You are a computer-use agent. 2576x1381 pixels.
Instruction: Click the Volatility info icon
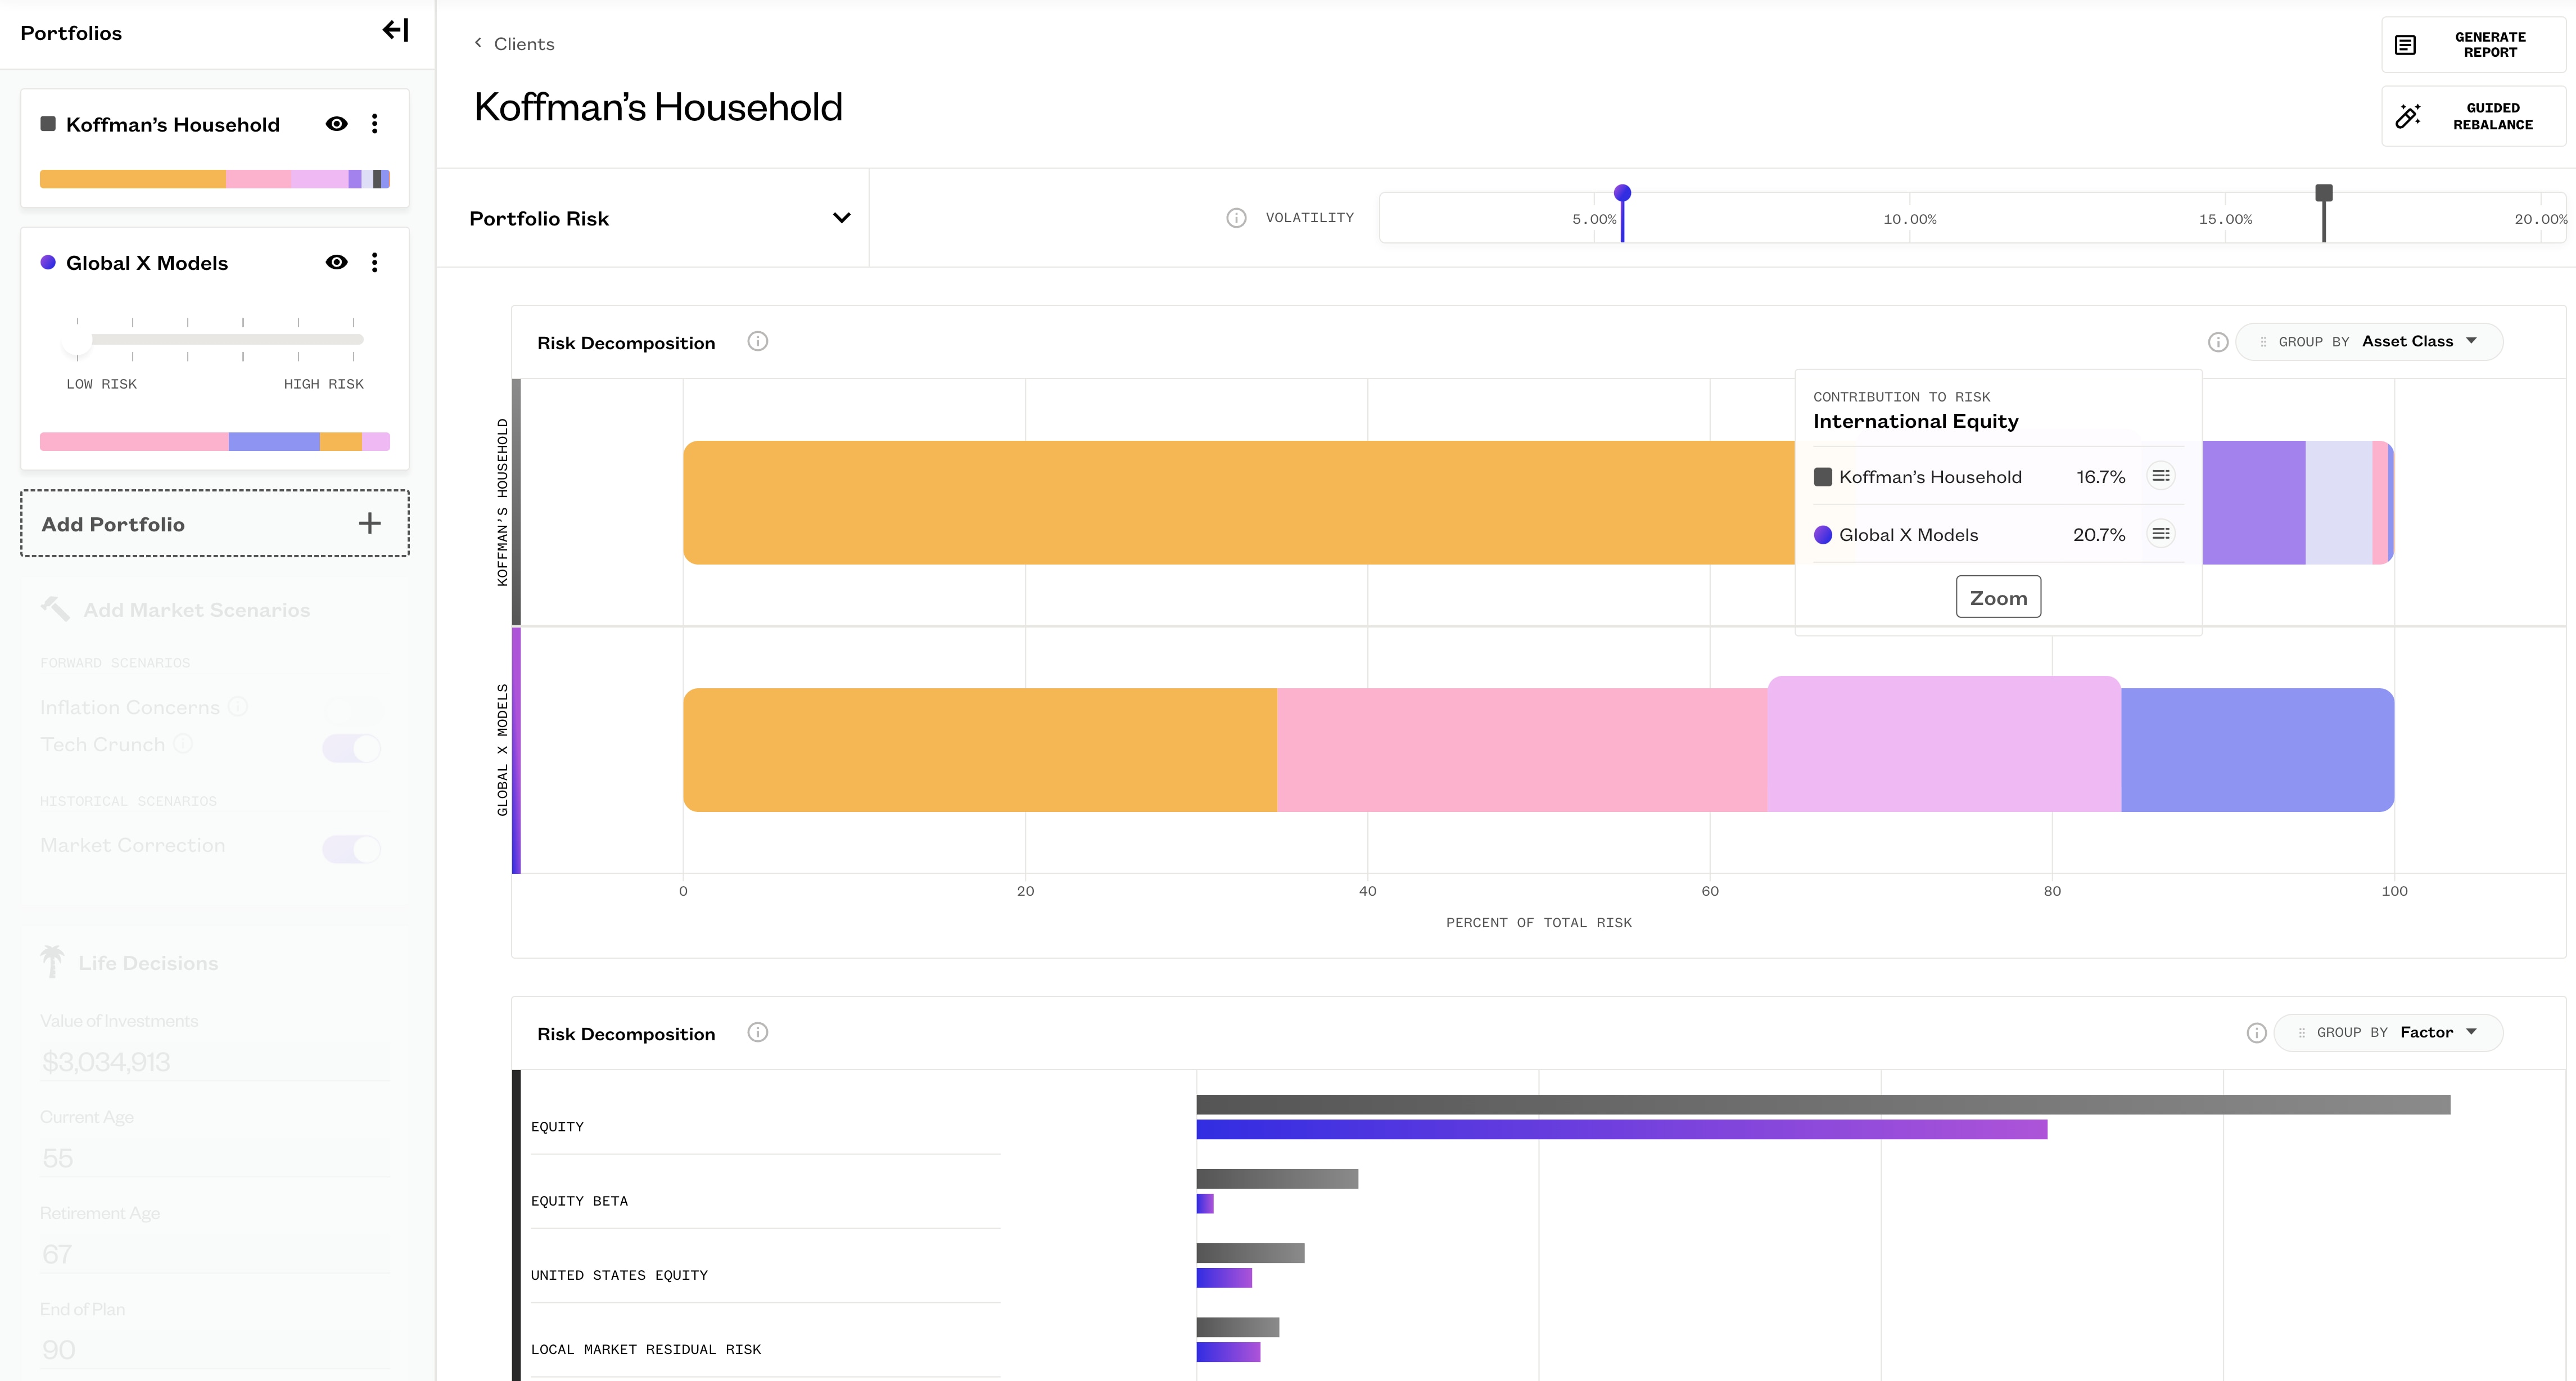coord(1236,218)
